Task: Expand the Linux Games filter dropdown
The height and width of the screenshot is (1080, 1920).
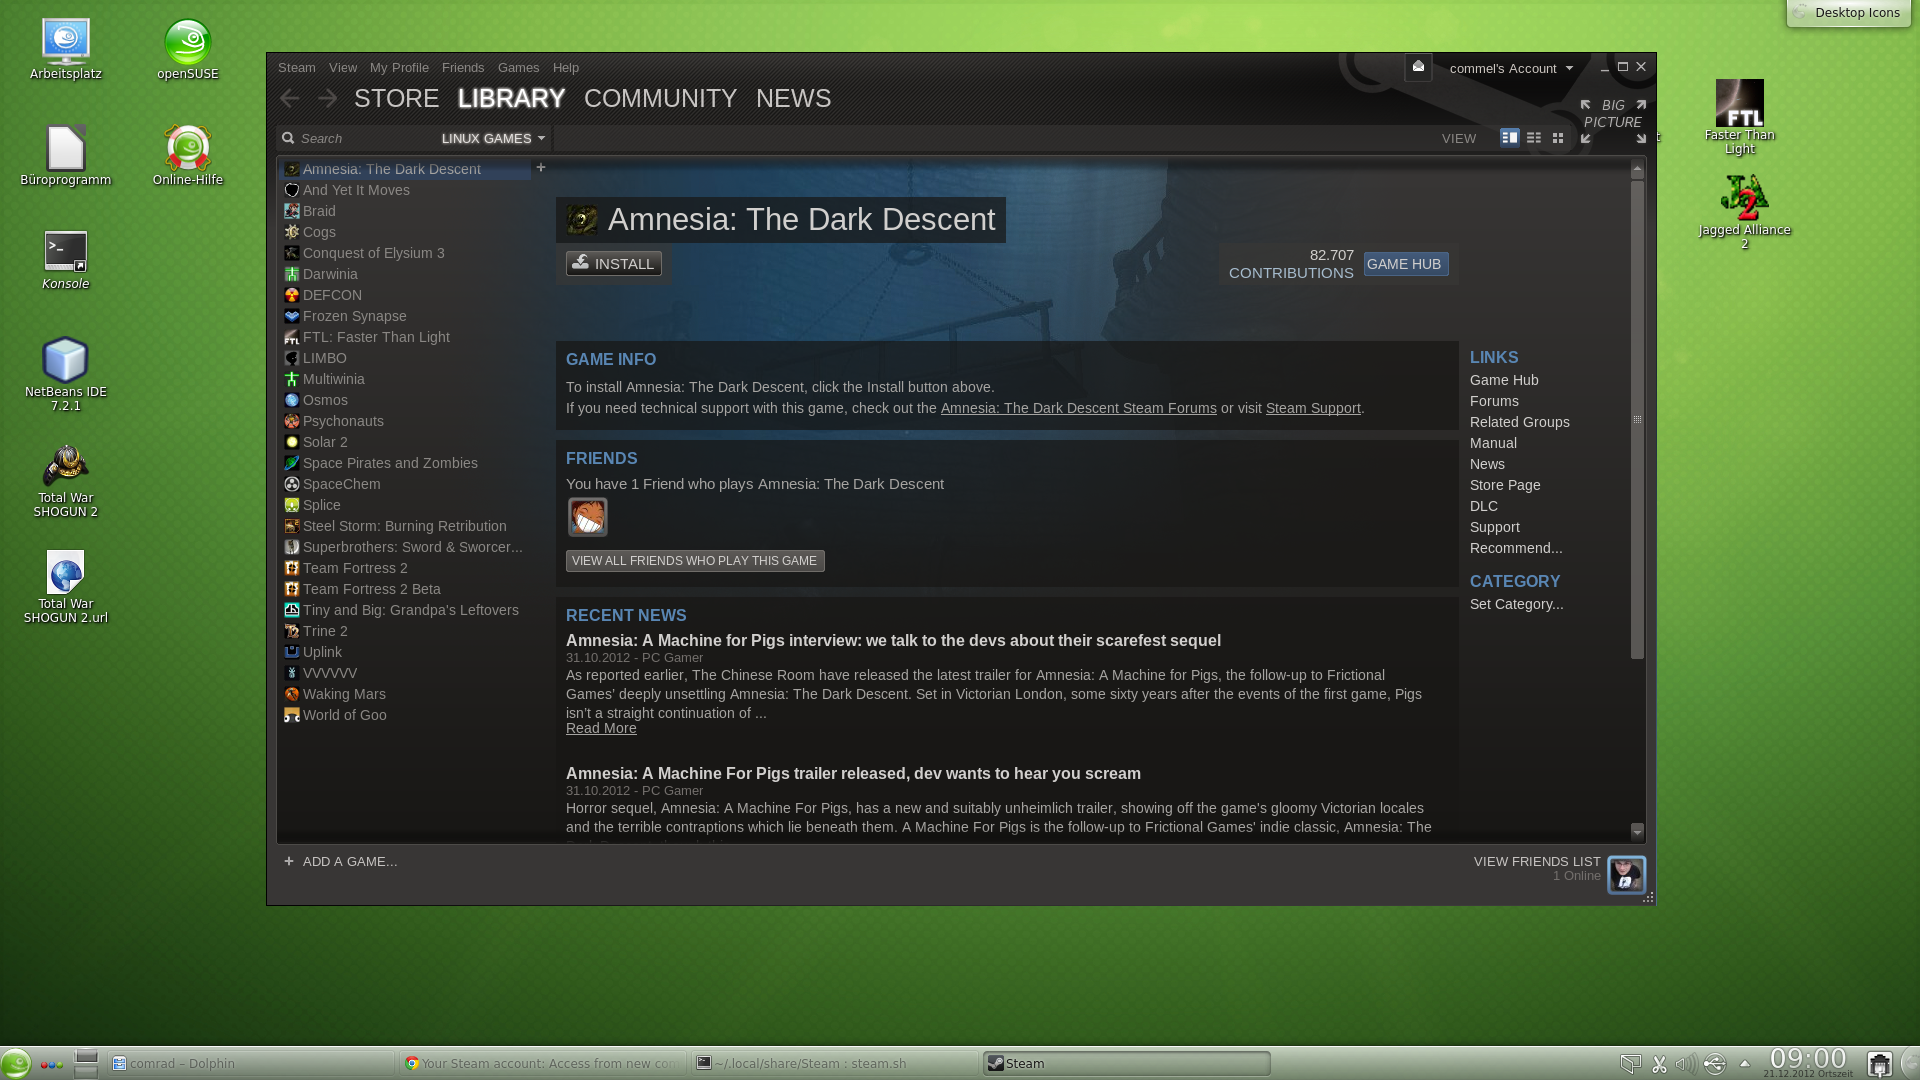Action: point(494,138)
